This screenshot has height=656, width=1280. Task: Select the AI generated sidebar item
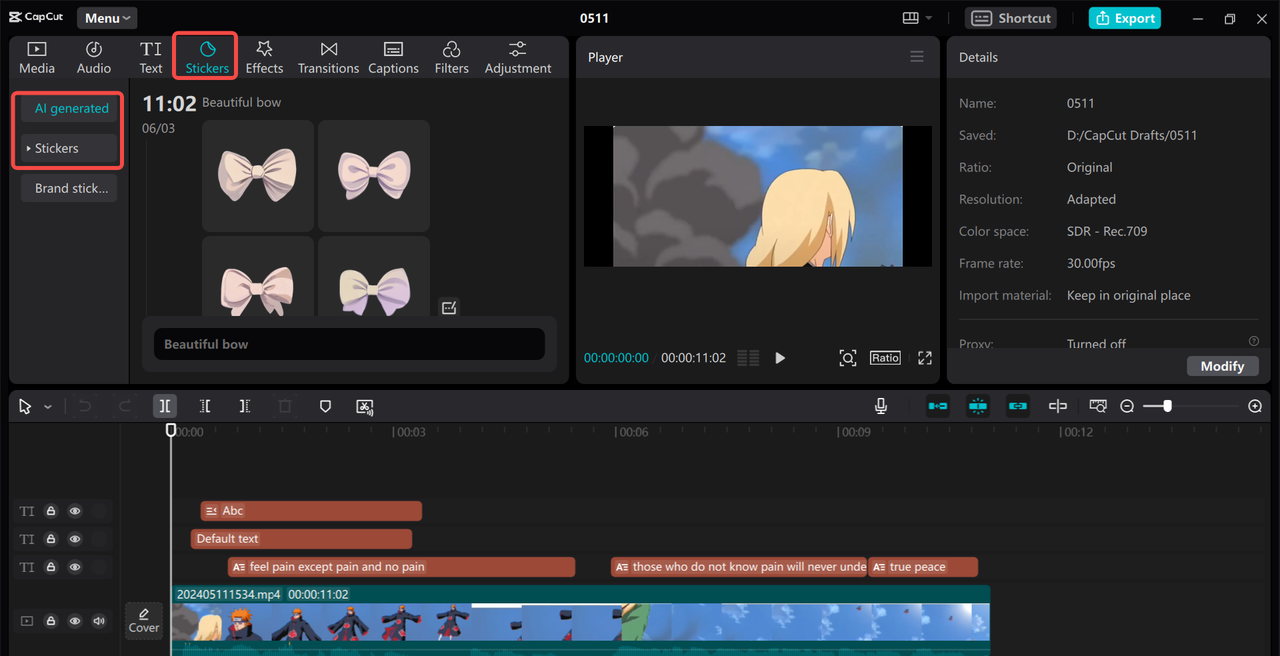(x=71, y=108)
